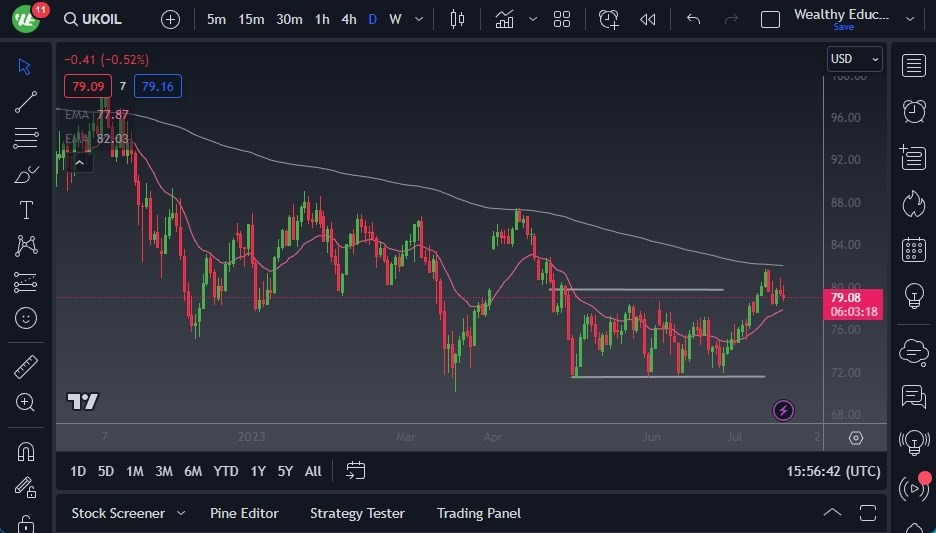936x533 pixels.
Task: Start bar replay mode
Action: [648, 20]
